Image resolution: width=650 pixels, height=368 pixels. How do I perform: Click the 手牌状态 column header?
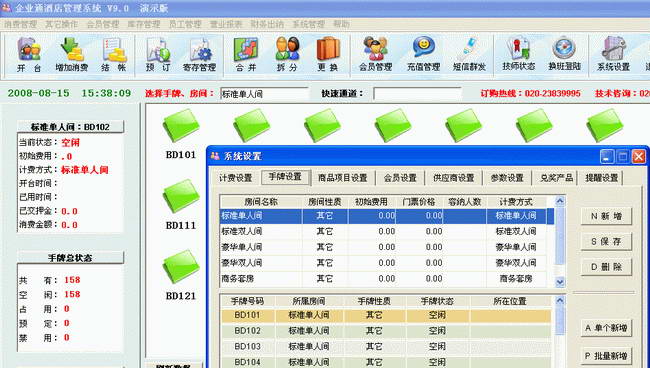pyautogui.click(x=437, y=301)
